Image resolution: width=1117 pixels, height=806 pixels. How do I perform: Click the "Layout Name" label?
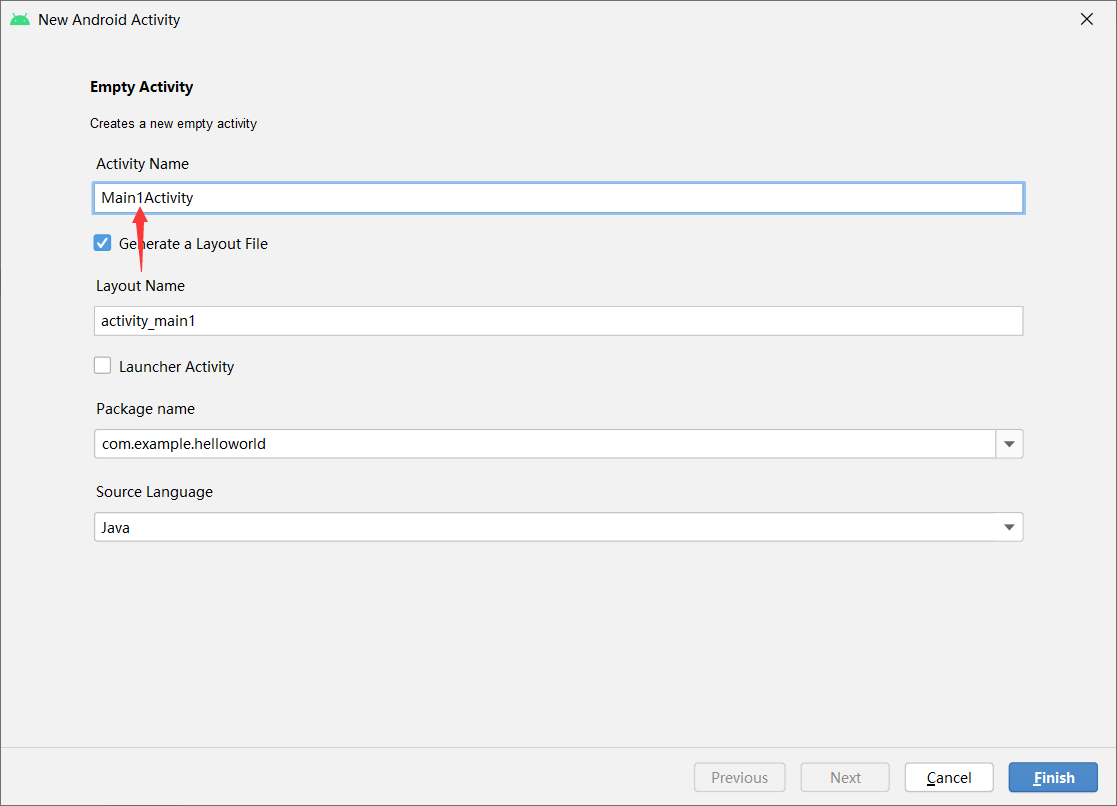pos(140,286)
